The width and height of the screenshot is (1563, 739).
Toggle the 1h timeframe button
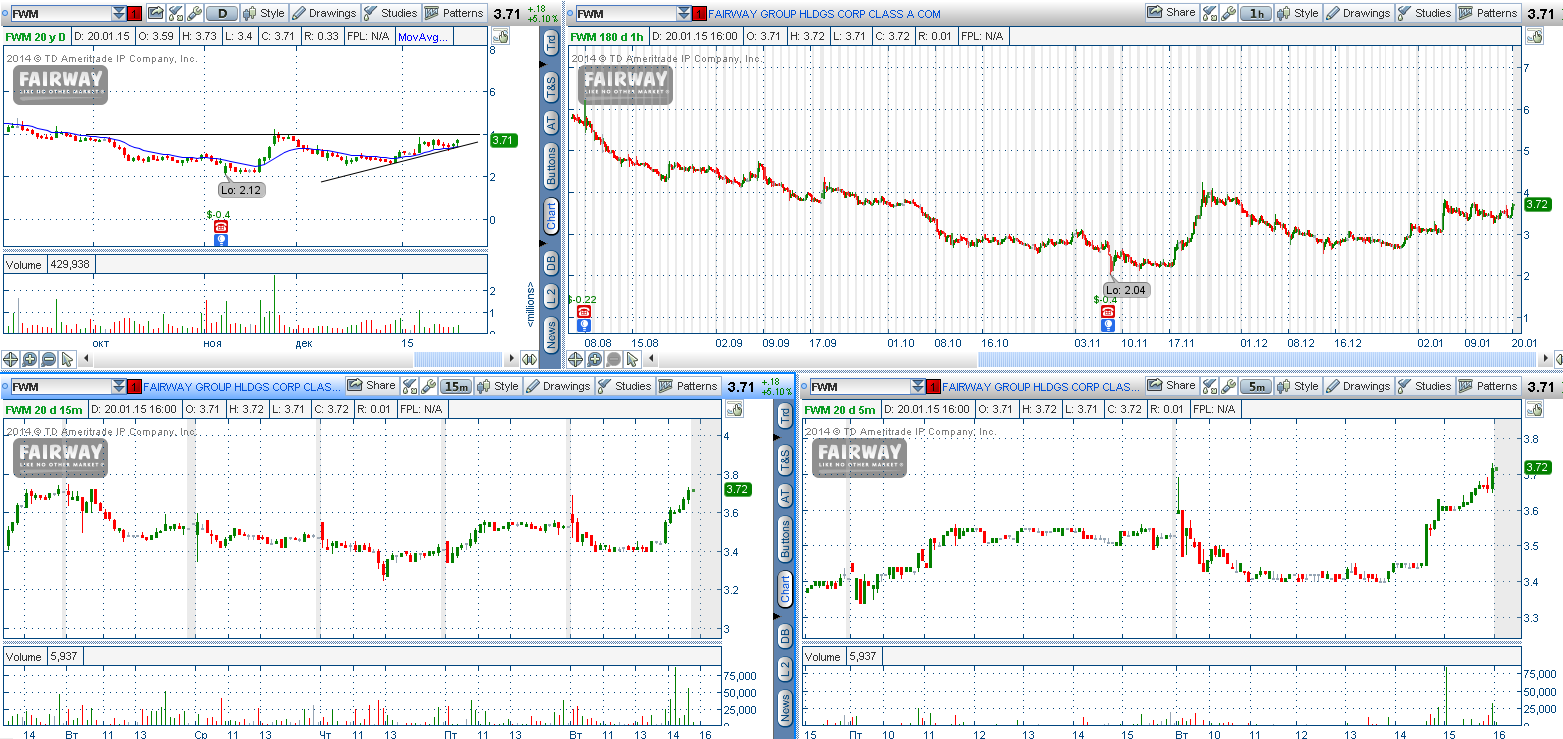point(1256,14)
